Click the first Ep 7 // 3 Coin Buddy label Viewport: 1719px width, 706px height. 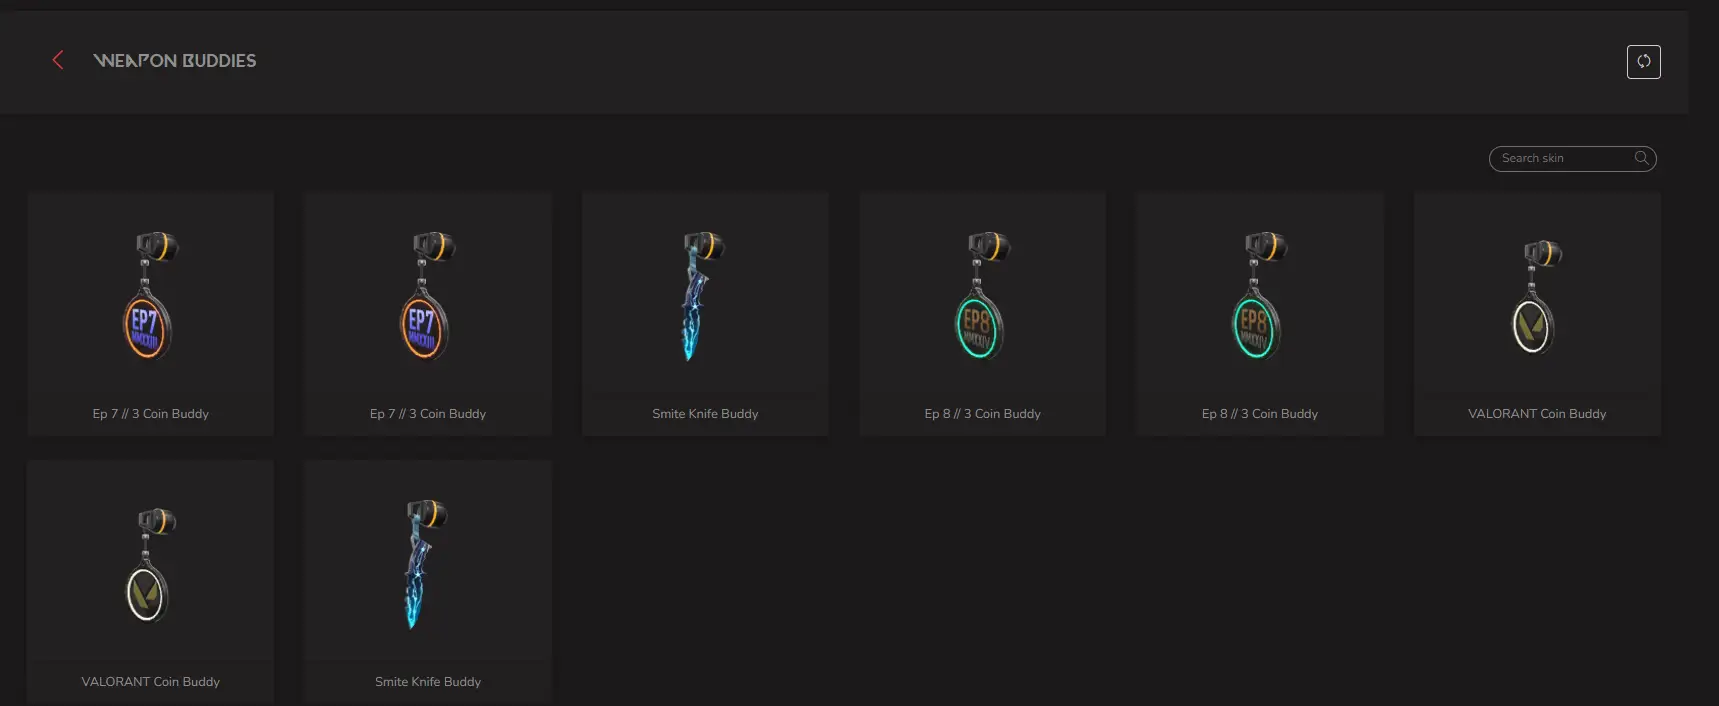point(151,414)
